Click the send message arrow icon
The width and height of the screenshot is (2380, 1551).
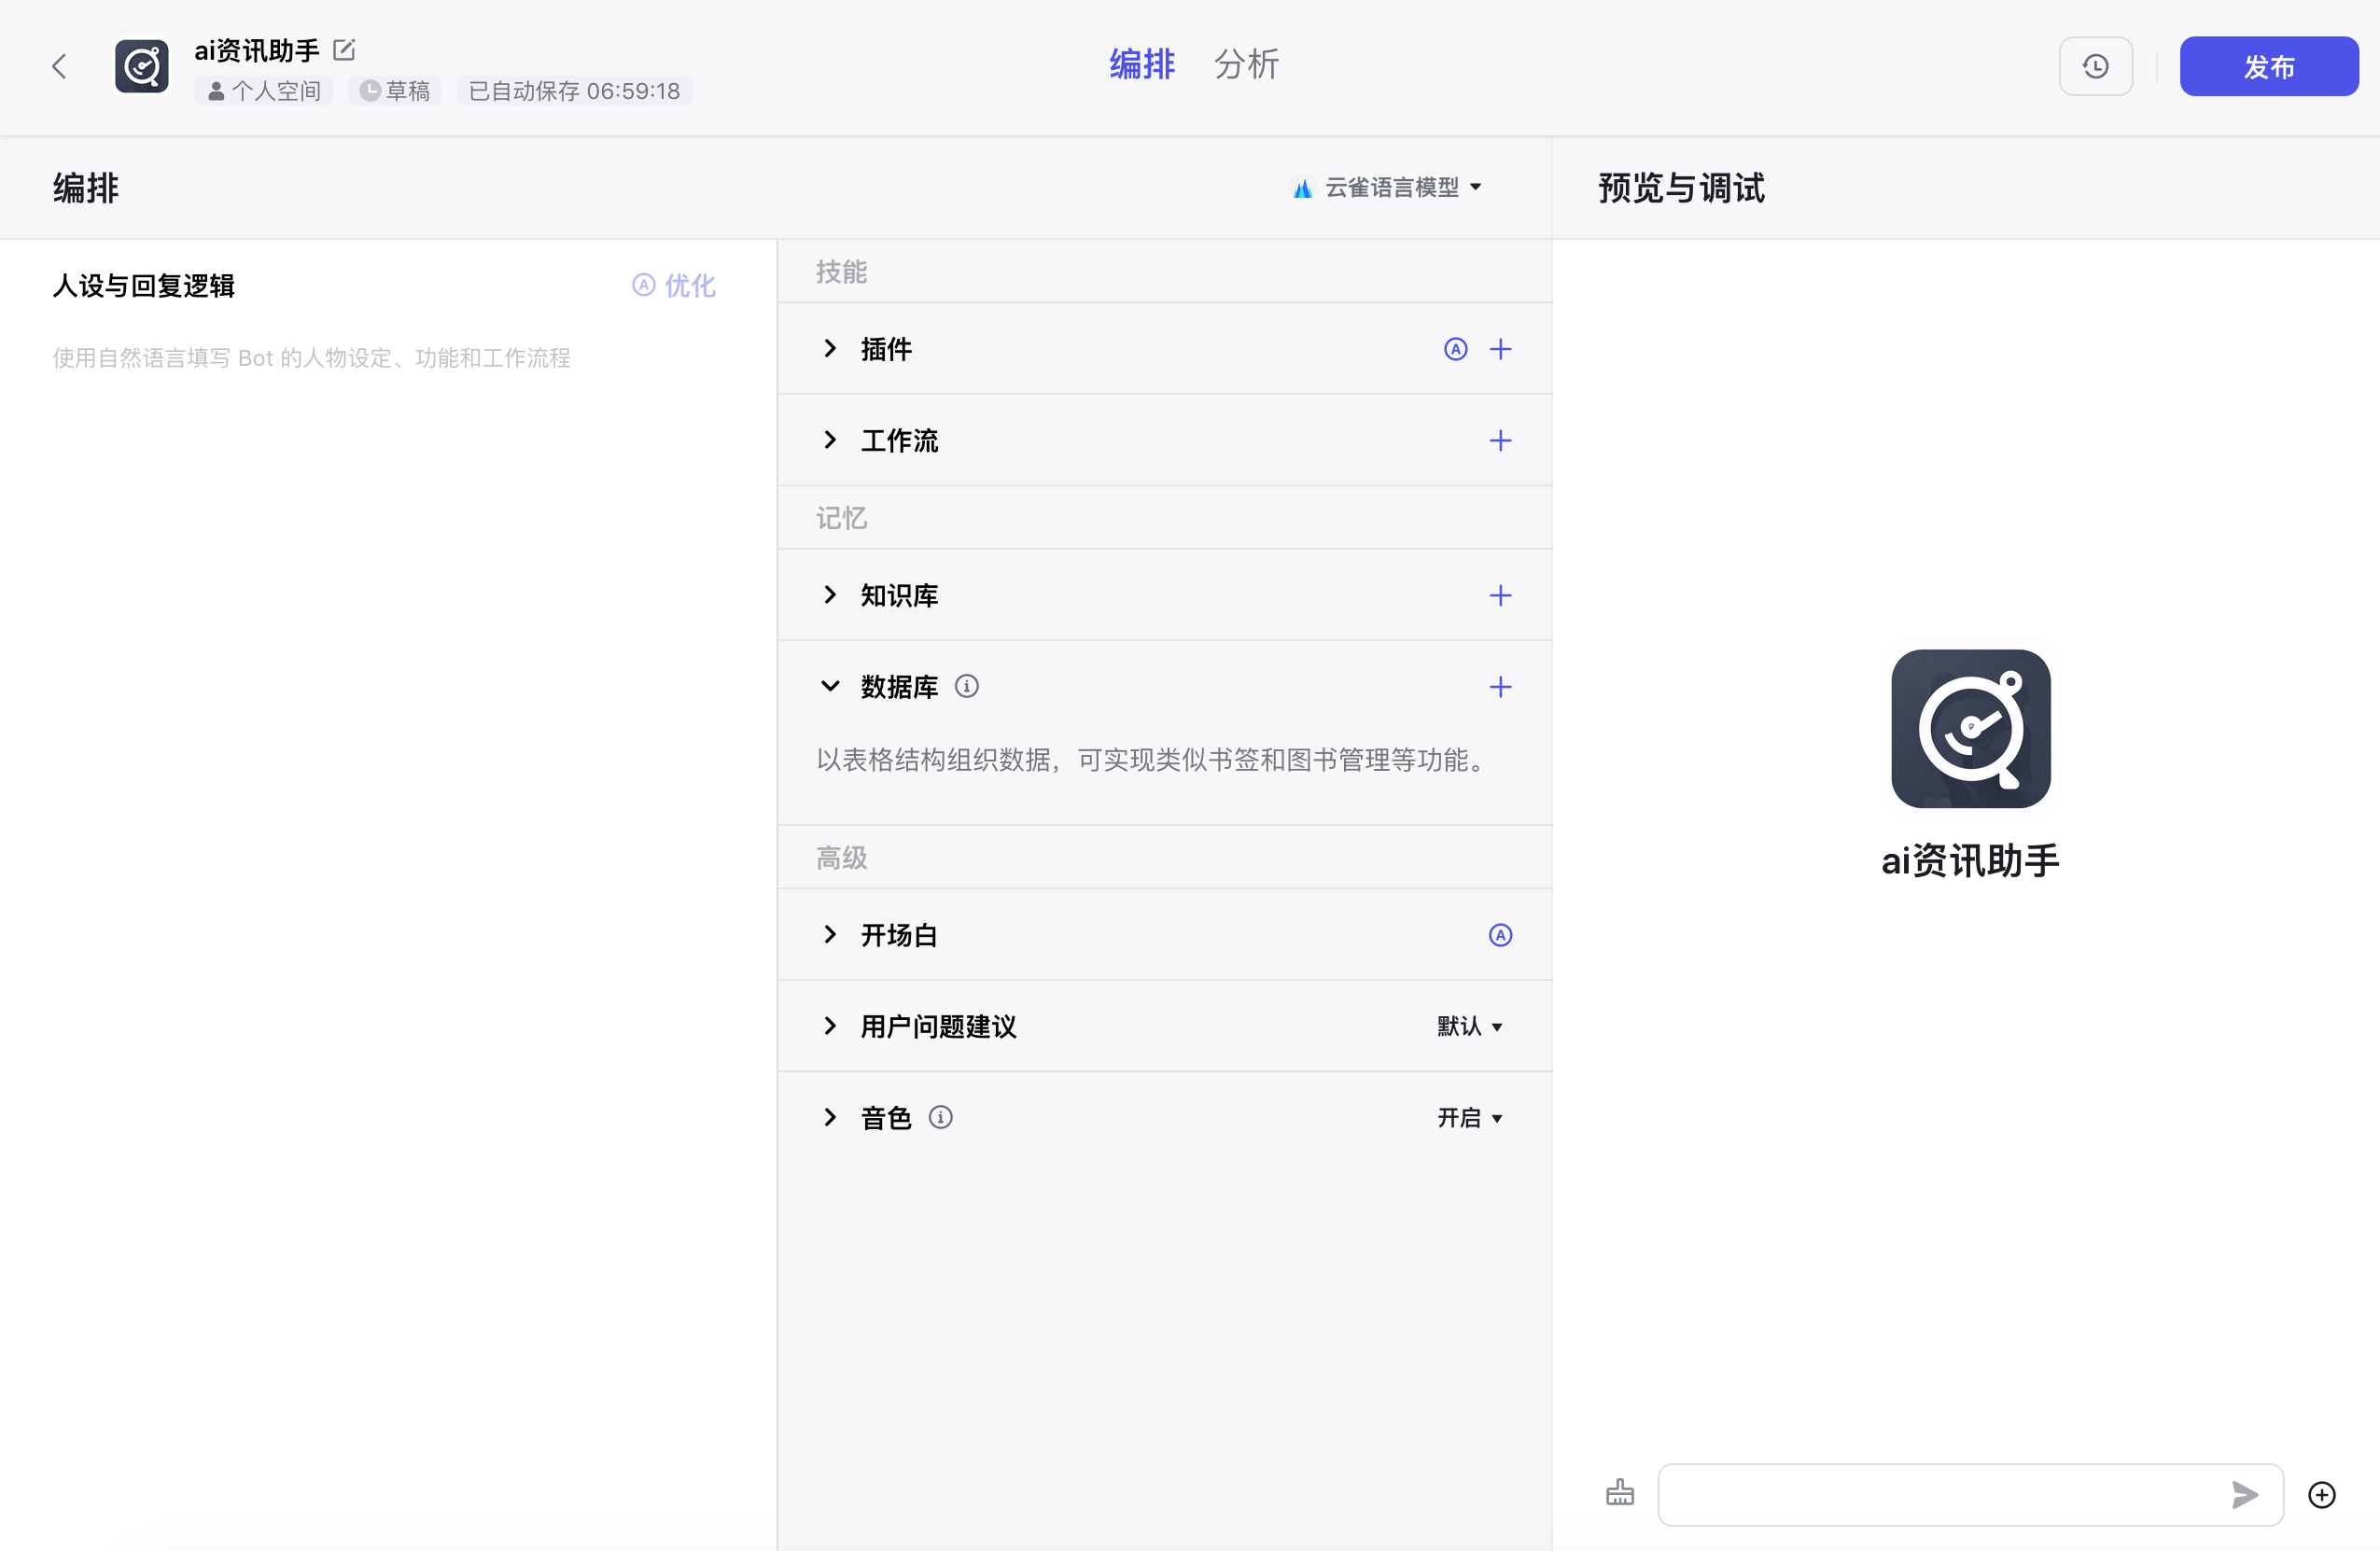[2244, 1494]
